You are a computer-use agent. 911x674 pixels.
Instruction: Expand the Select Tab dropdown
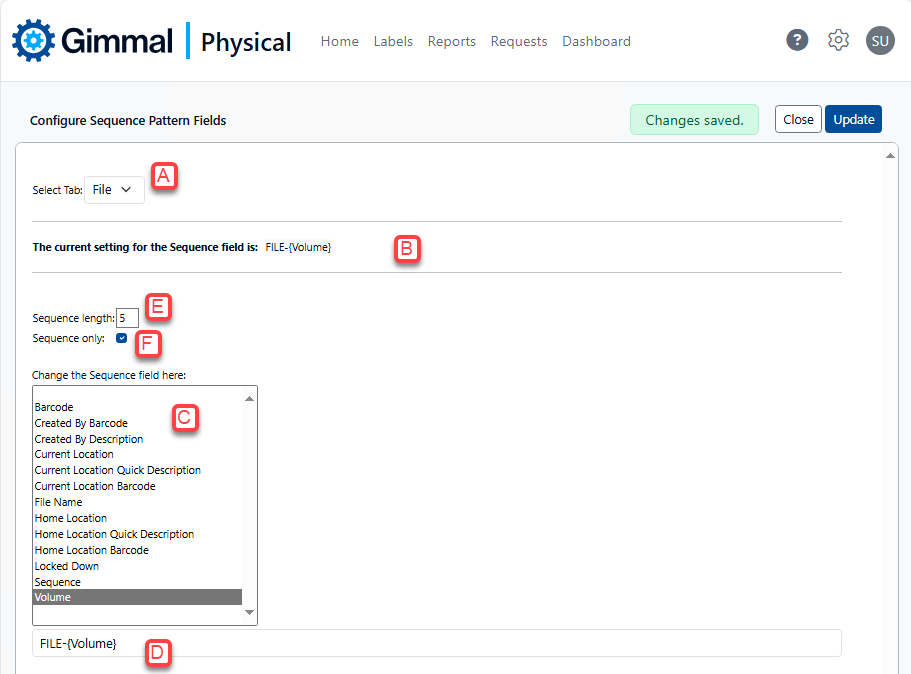coord(114,190)
